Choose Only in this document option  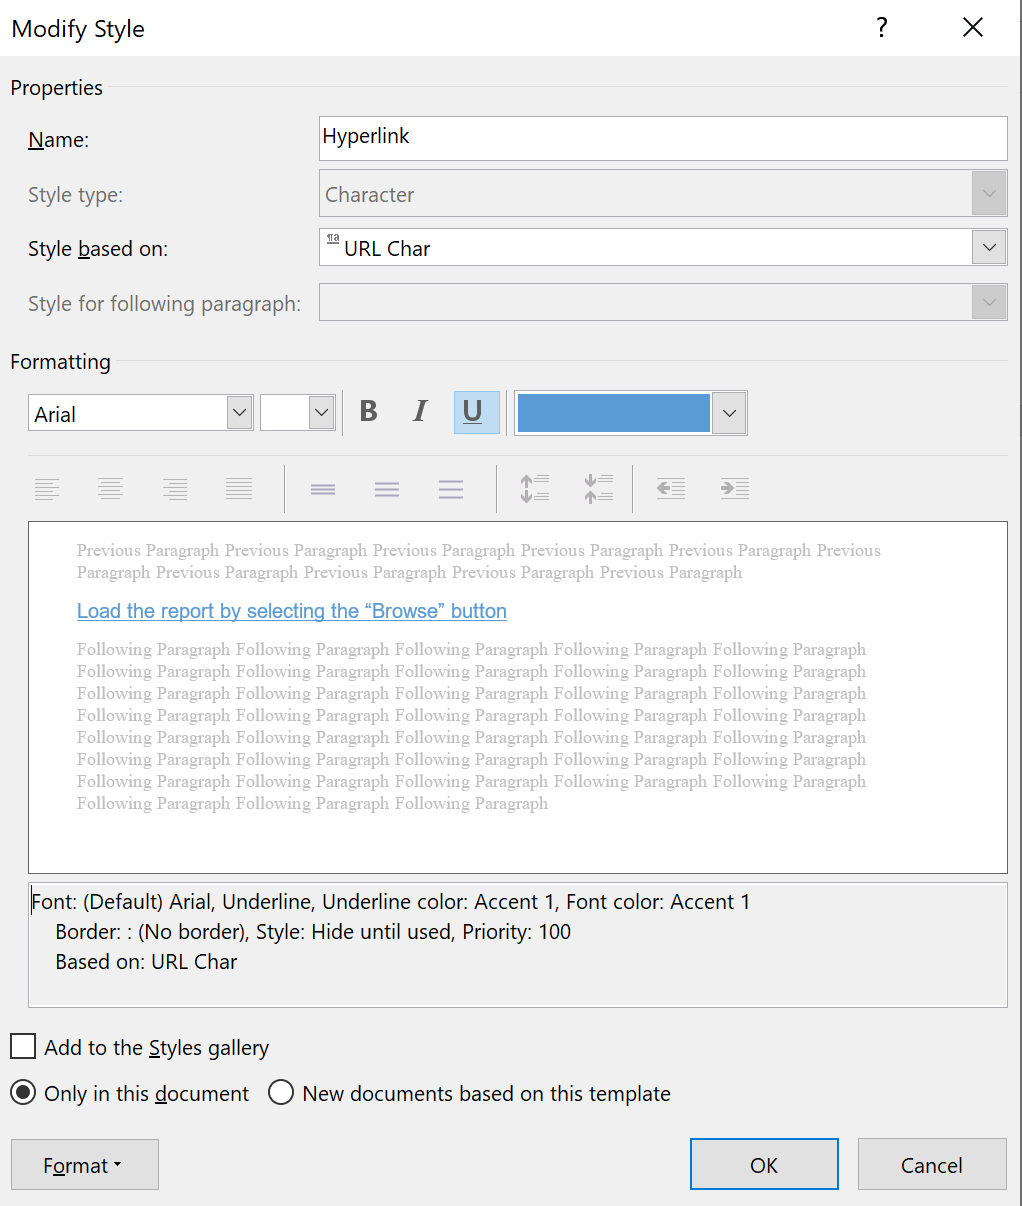click(23, 1093)
